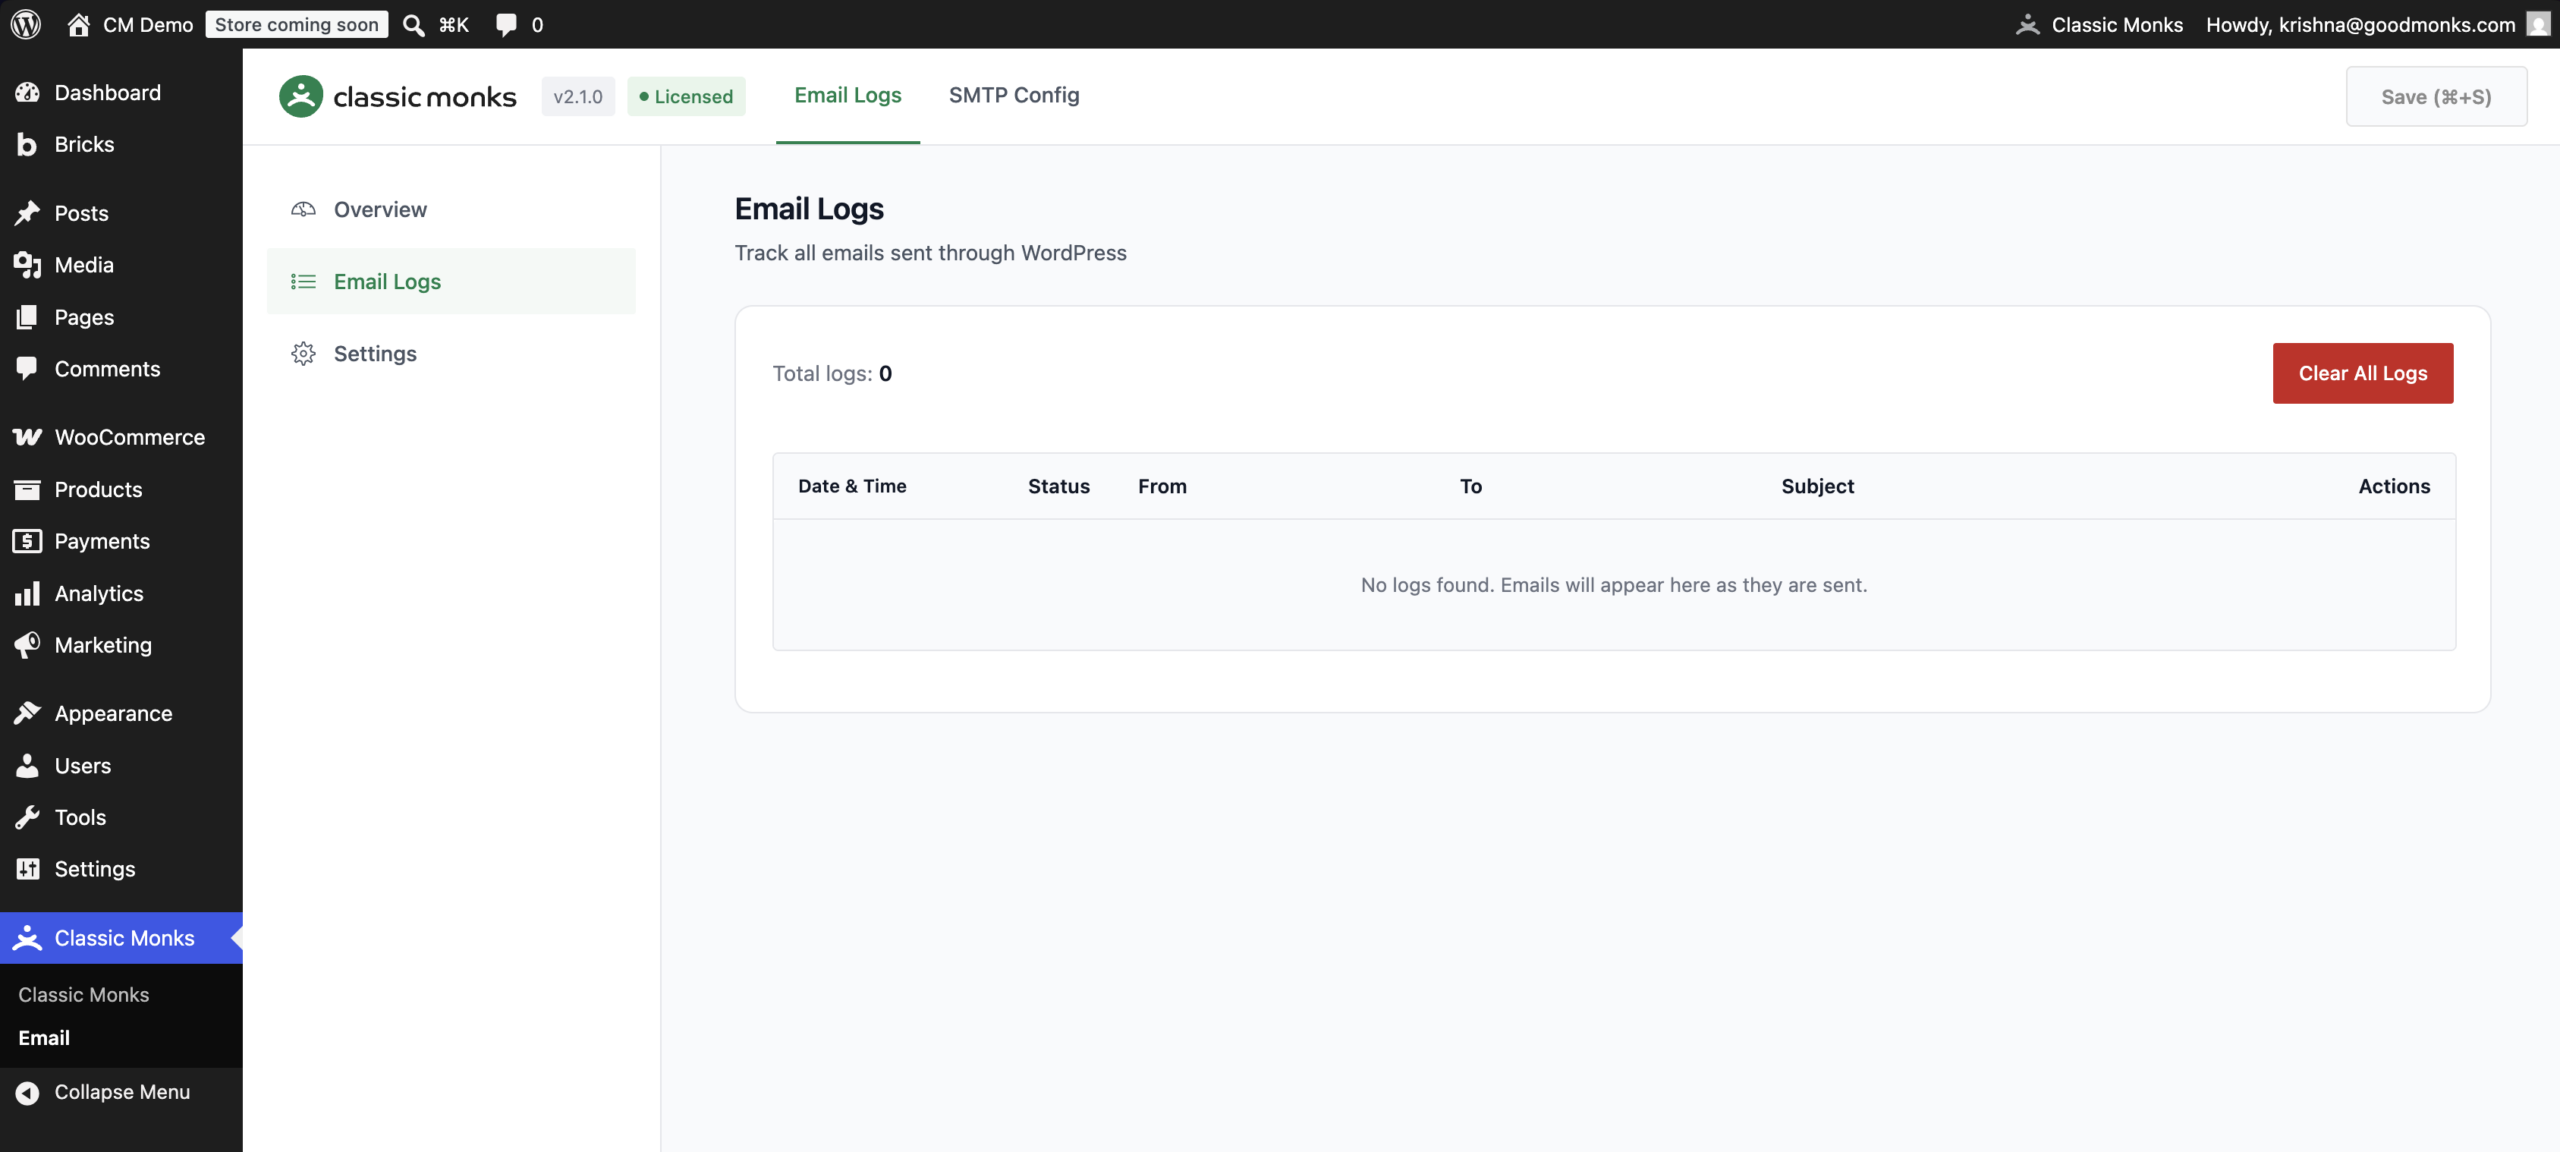Click the Total logs: 0 text
Viewport: 2560px width, 1152px height.
[832, 373]
